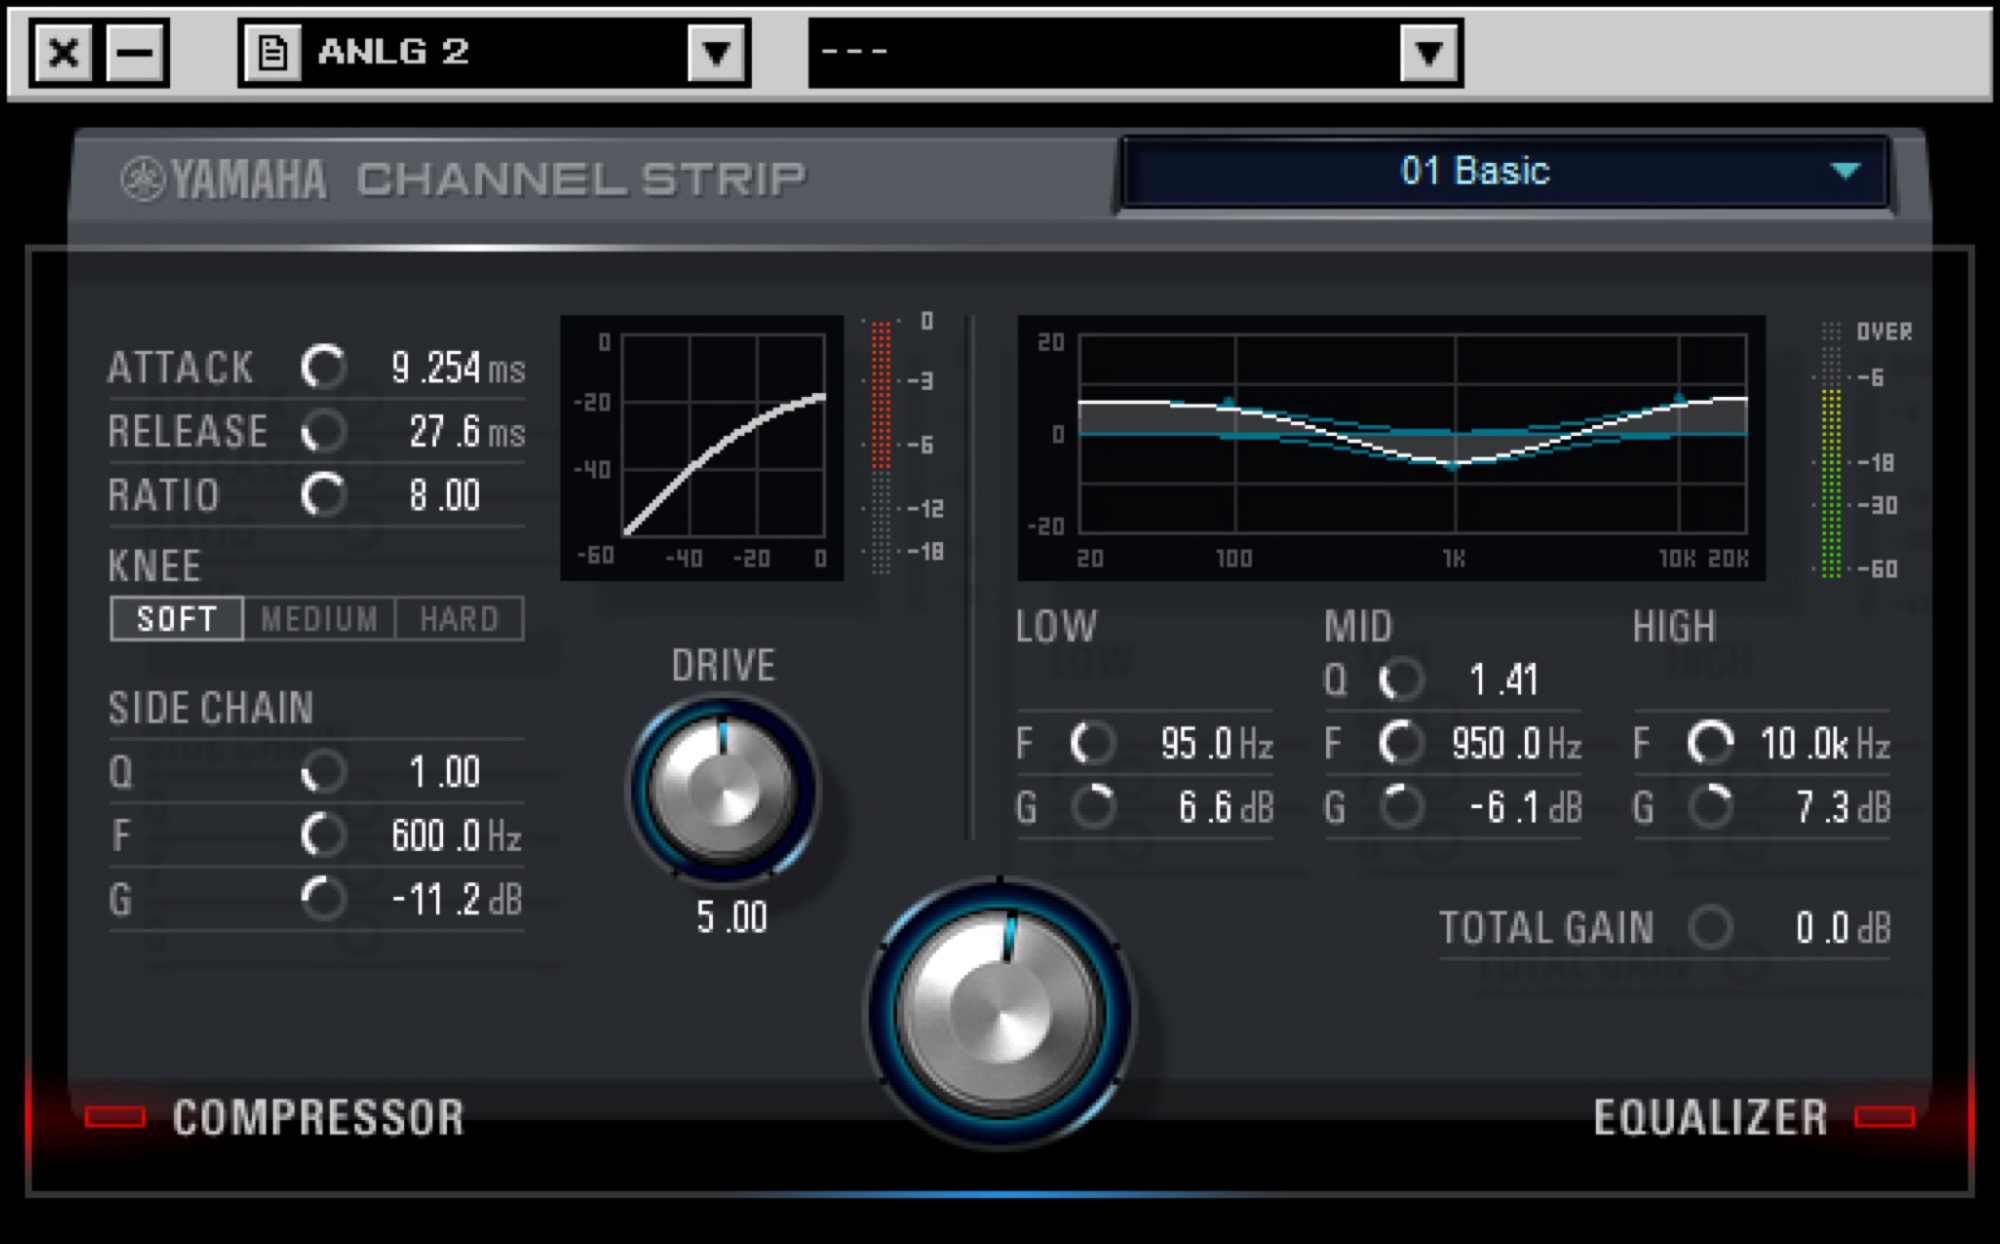Click the Side Chain G knob
2000x1244 pixels.
(323, 899)
